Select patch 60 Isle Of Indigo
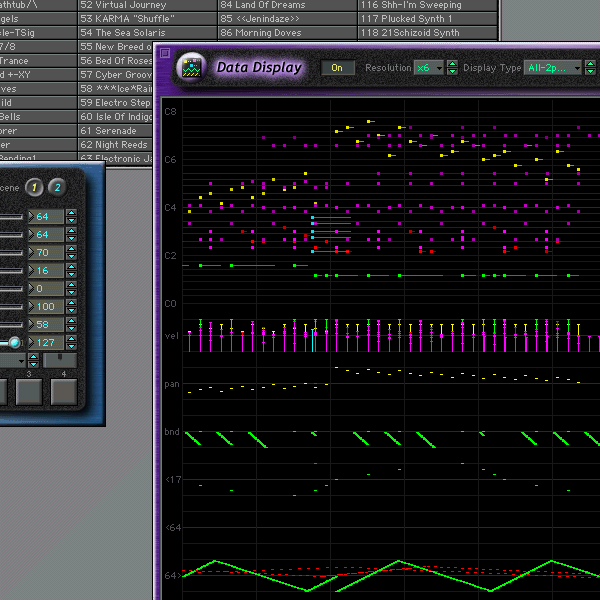The width and height of the screenshot is (600, 600). [115, 117]
